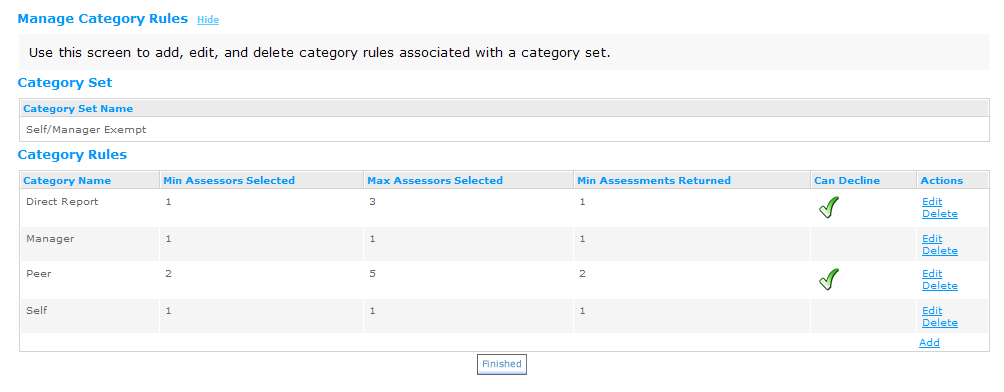Image resolution: width=1004 pixels, height=392 pixels.
Task: Click the Max Assessors Selected column header
Action: pyautogui.click(x=435, y=181)
